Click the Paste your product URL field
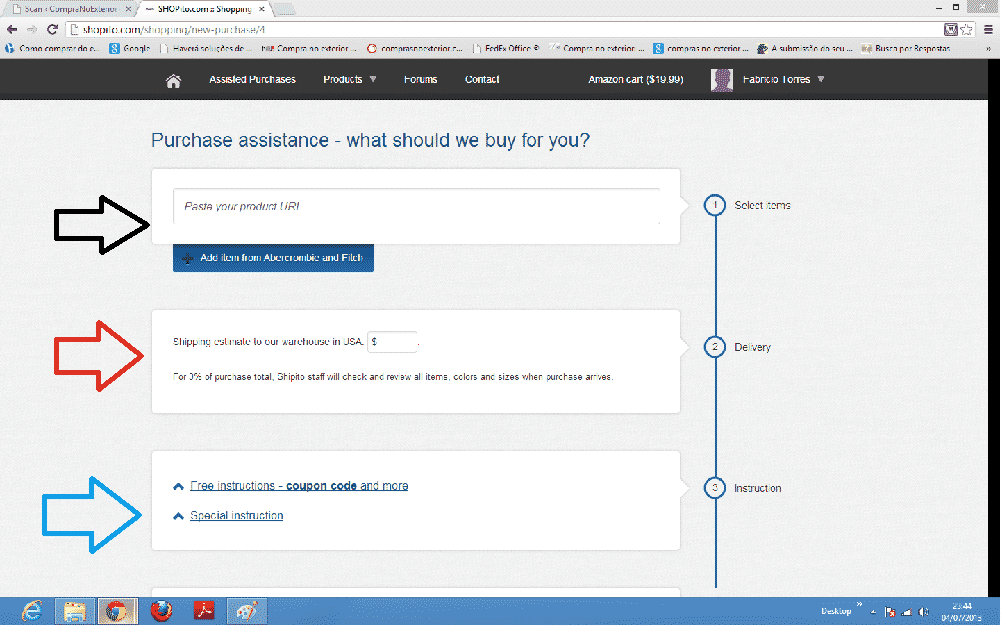Image resolution: width=1002 pixels, height=626 pixels. pyautogui.click(x=415, y=206)
